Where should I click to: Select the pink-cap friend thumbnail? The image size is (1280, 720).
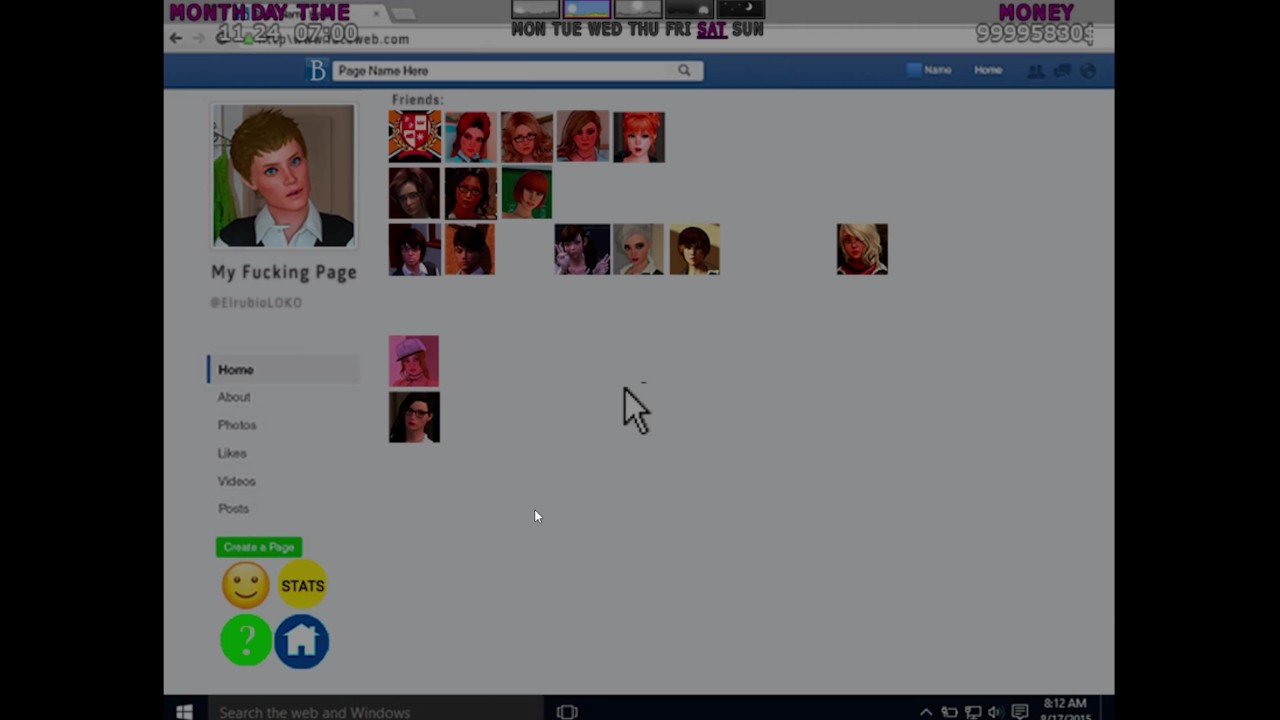[414, 361]
